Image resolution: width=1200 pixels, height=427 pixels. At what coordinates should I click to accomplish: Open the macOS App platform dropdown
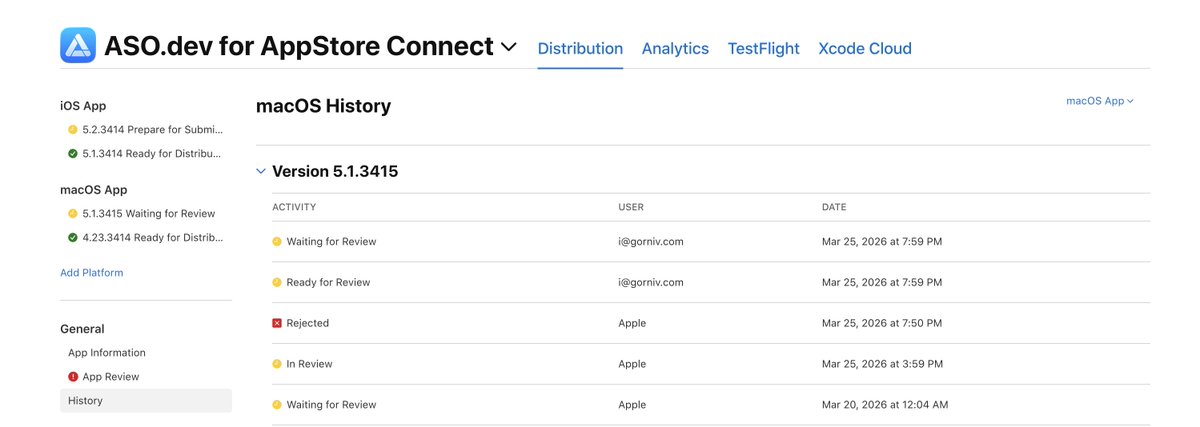pyautogui.click(x=1100, y=101)
